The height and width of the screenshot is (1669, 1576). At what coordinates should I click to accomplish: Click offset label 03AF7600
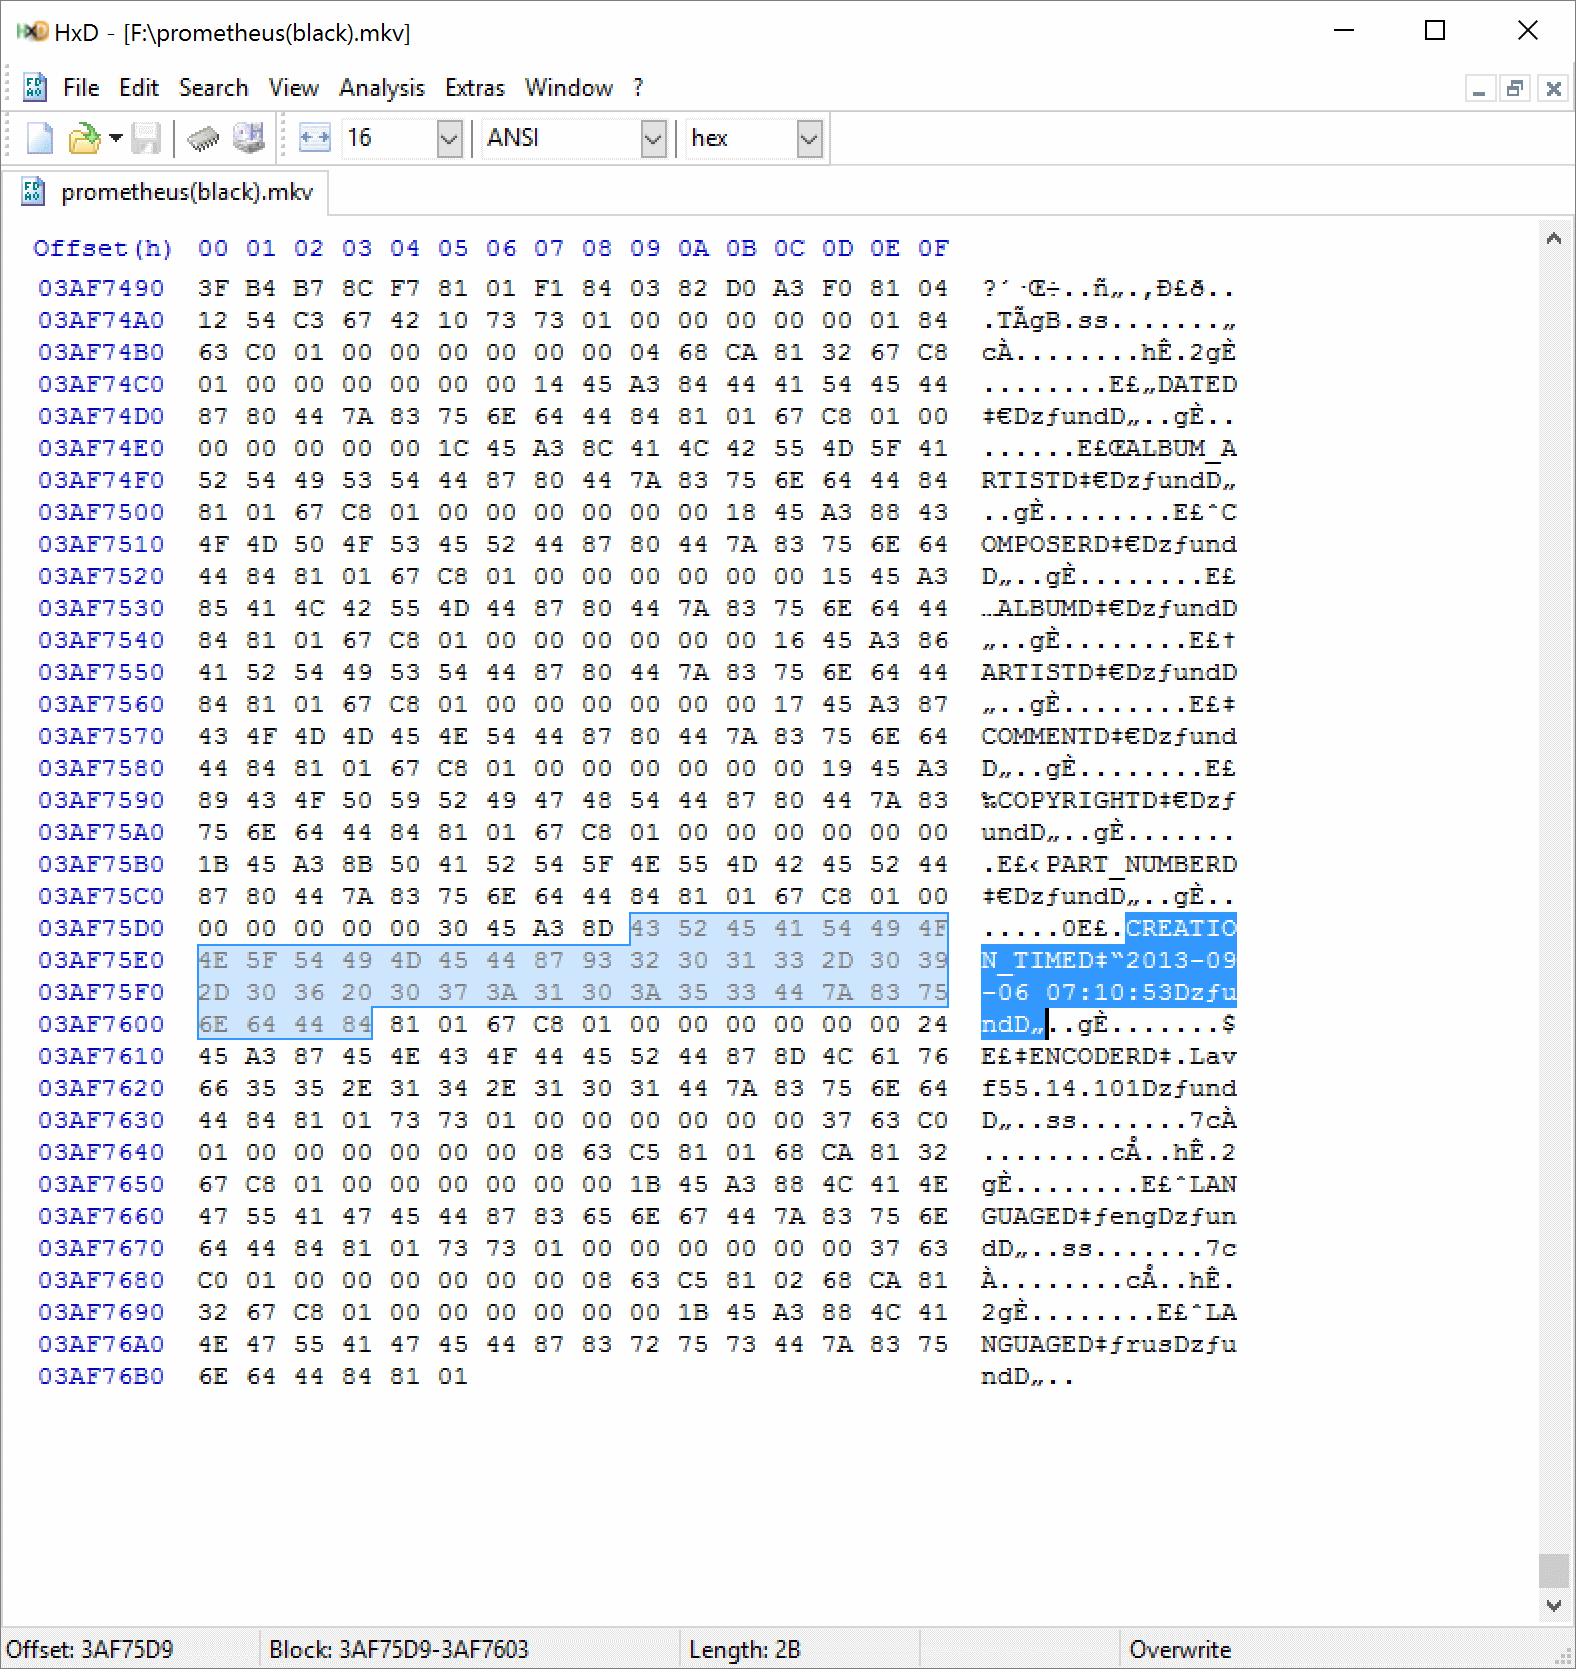tap(101, 1024)
